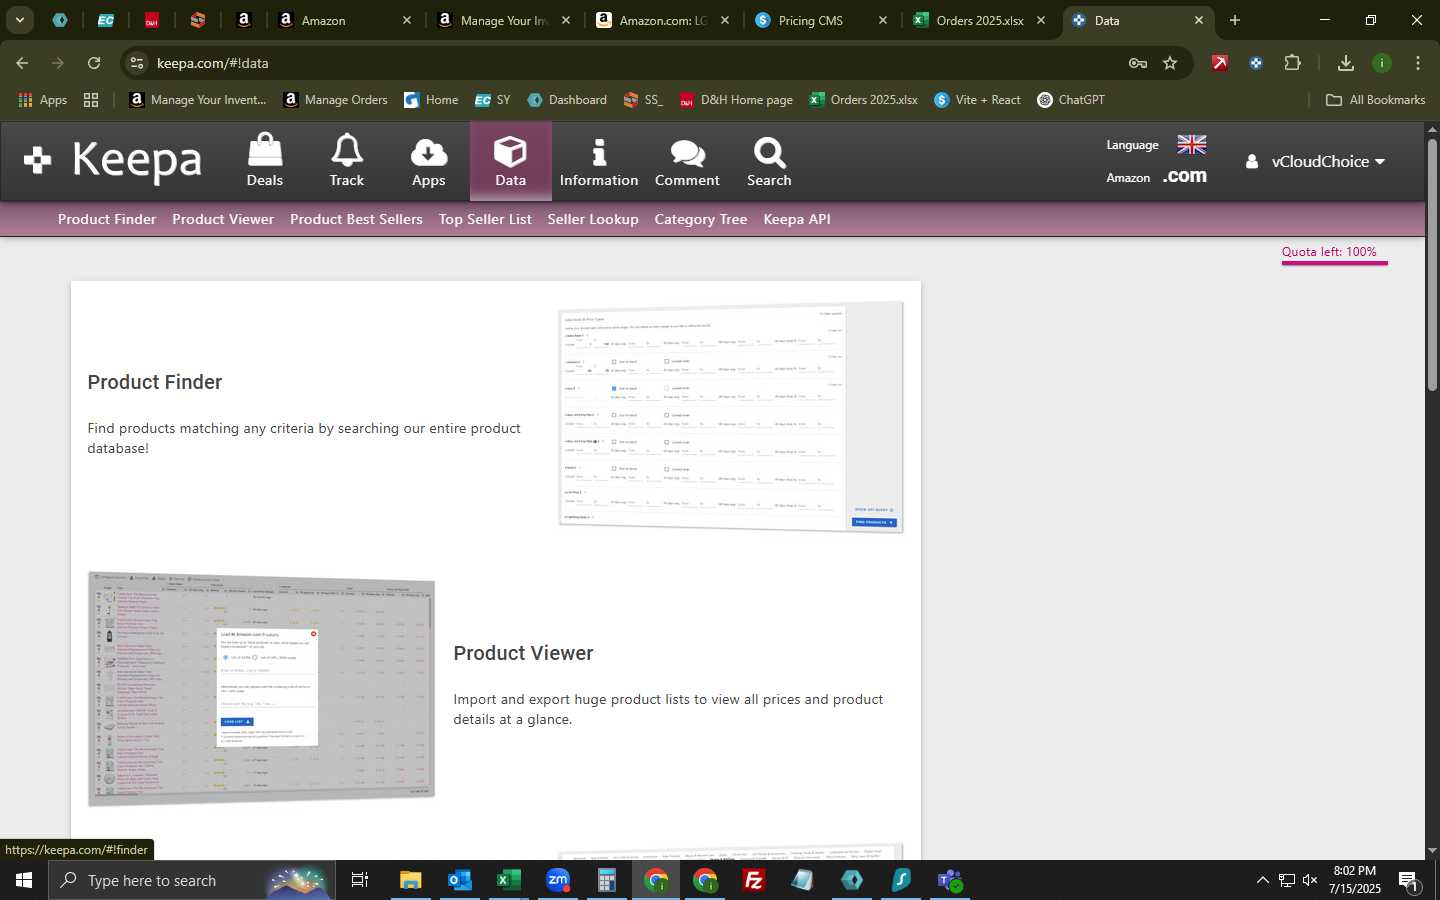The height and width of the screenshot is (900, 1440).
Task: Click the browser Back arrow
Action: click(22, 63)
